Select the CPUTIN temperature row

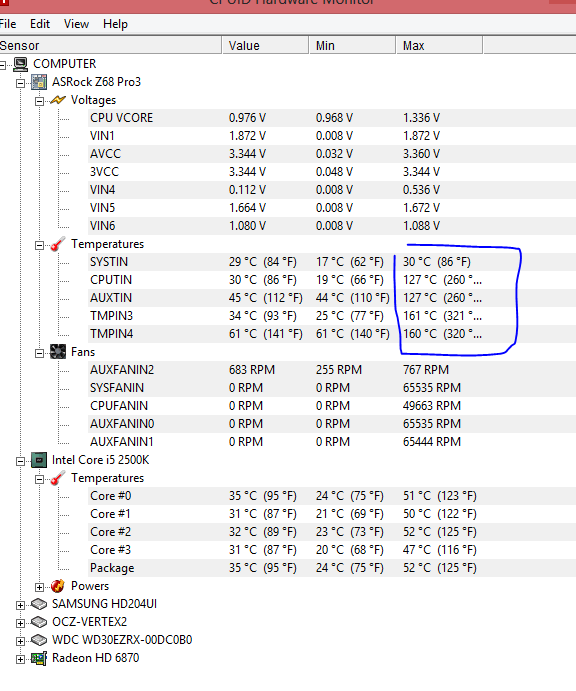pos(332,280)
